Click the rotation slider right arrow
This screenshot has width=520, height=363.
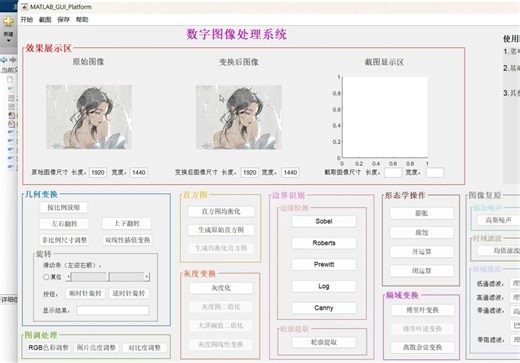click(147, 277)
